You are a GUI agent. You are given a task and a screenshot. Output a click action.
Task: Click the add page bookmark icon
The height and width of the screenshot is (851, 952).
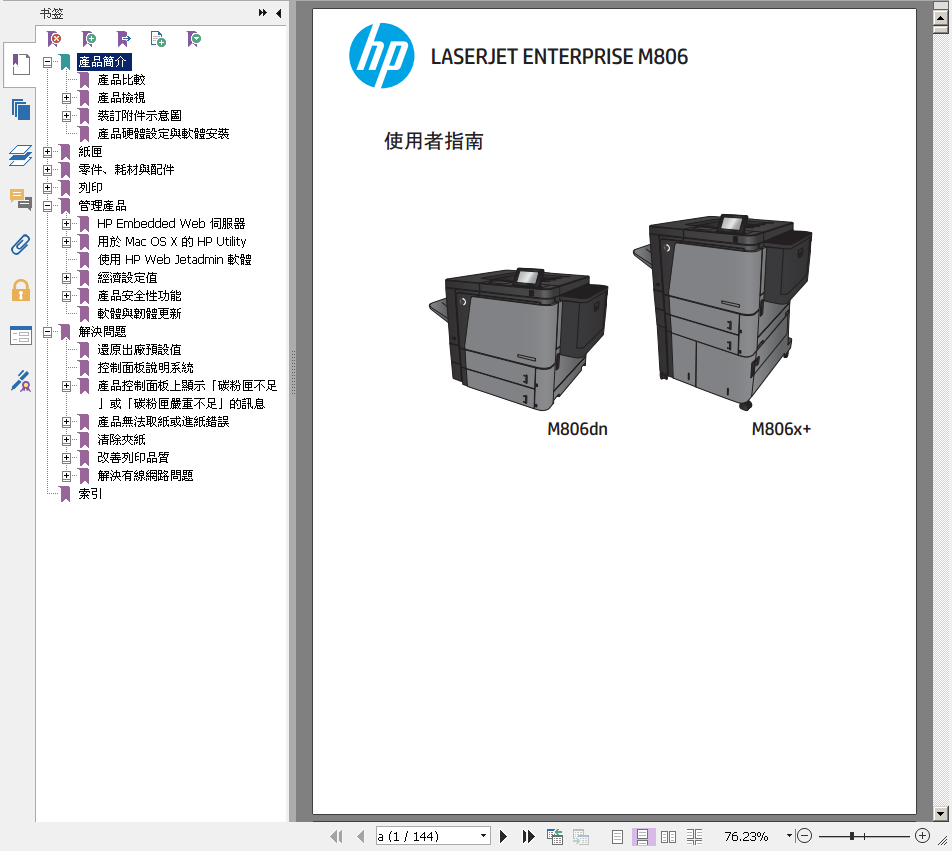pyautogui.click(x=158, y=39)
